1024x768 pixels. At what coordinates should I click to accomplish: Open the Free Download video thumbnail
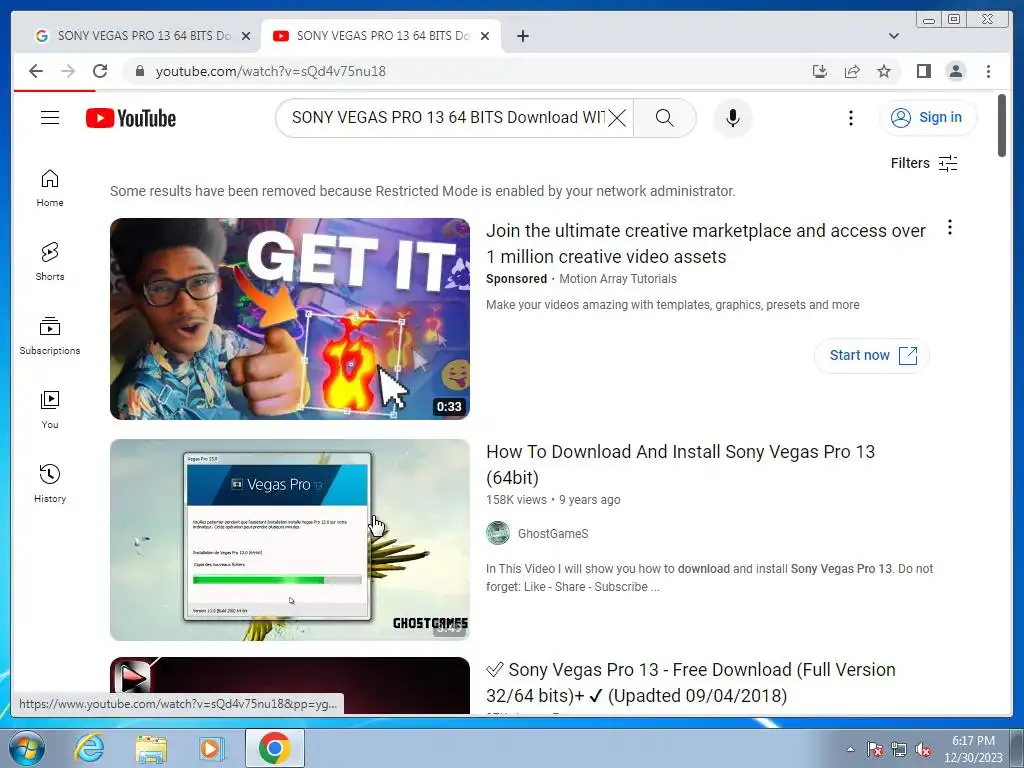click(x=289, y=685)
